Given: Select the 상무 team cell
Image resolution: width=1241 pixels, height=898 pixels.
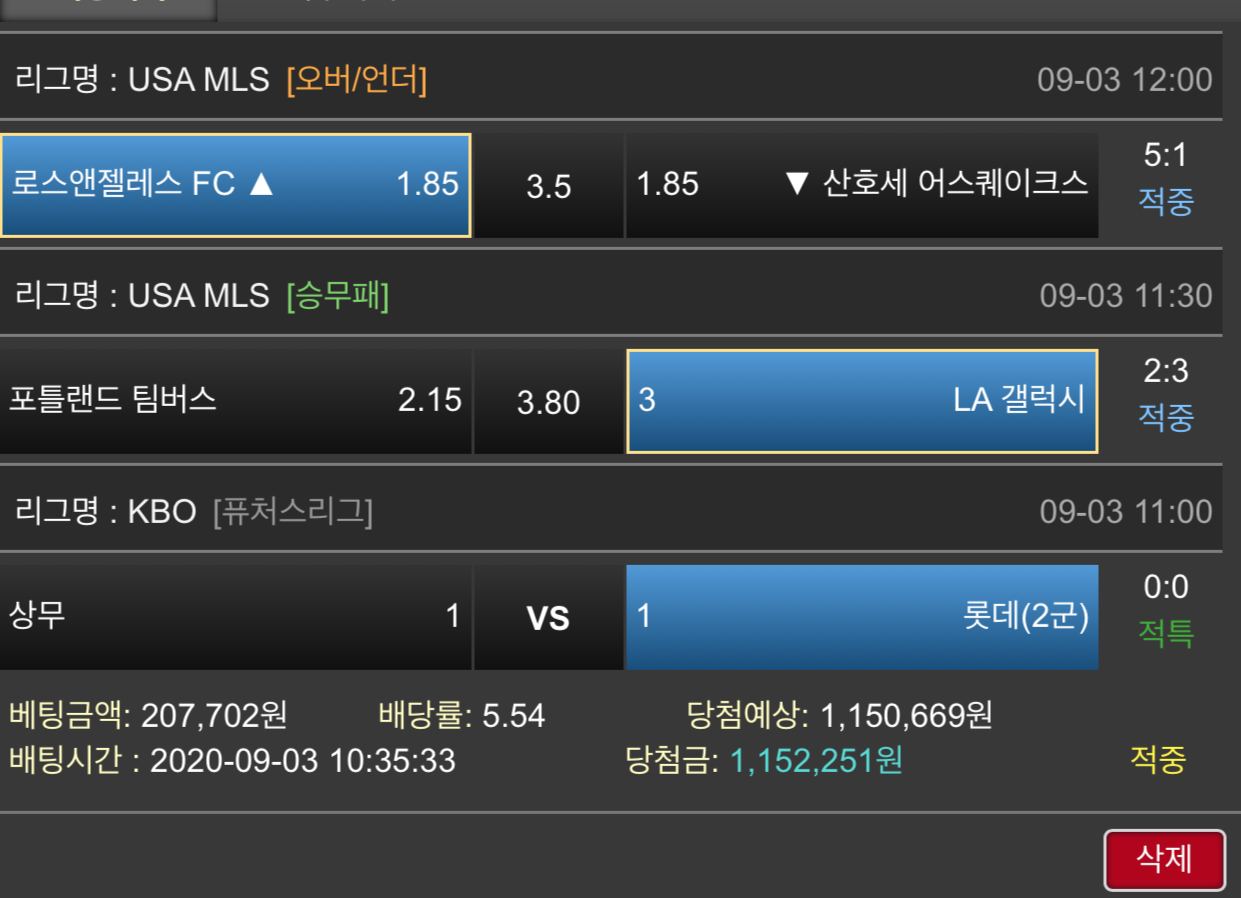Looking at the screenshot, I should (234, 617).
